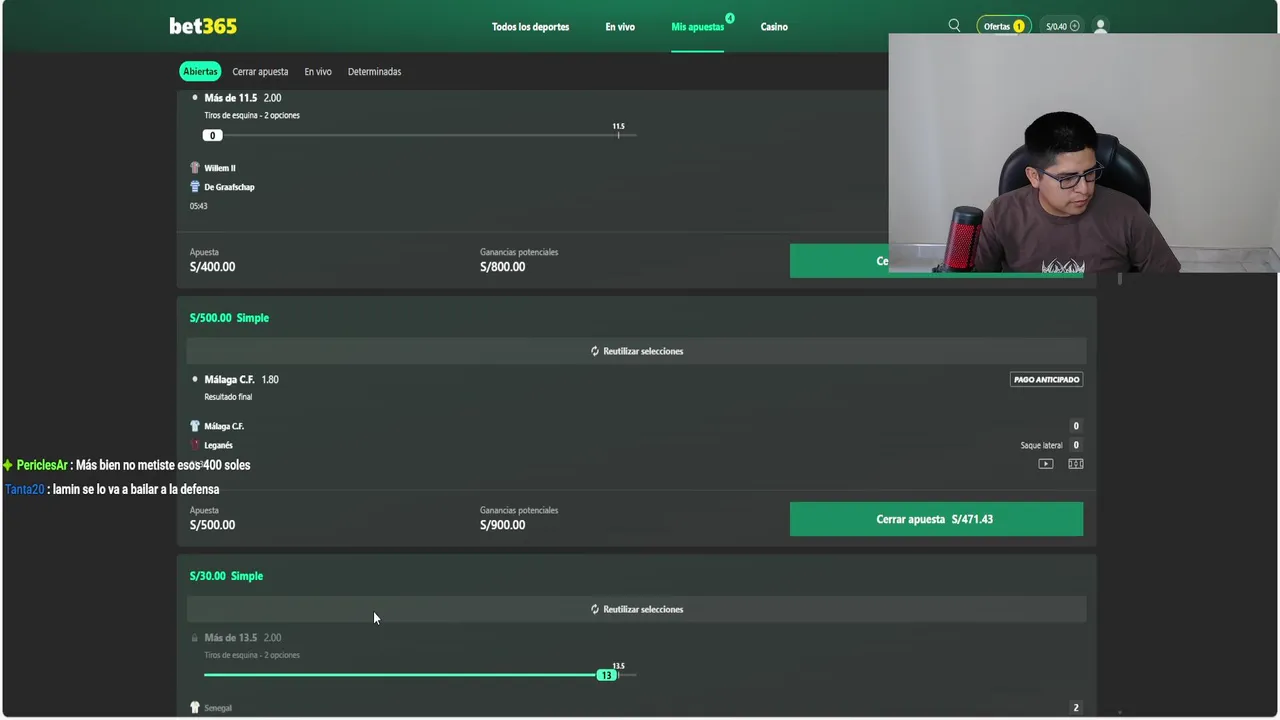This screenshot has height=720, width=1280.
Task: Switch to En vivo bets tab
Action: (318, 72)
